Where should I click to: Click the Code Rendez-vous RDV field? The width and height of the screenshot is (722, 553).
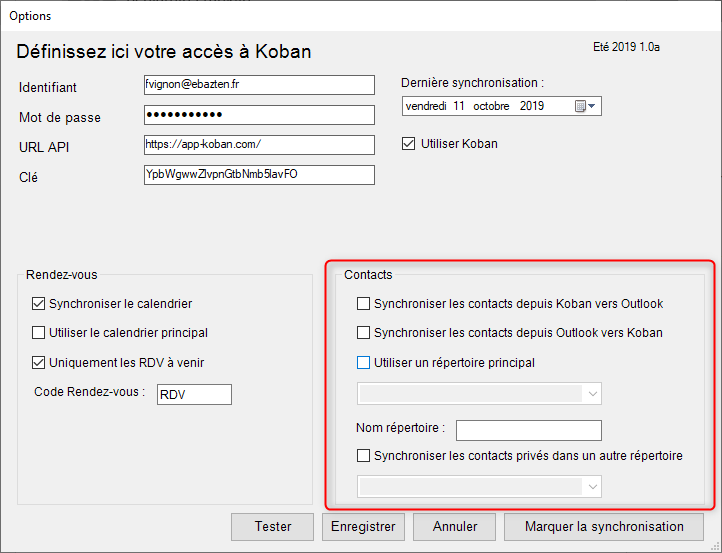(194, 395)
